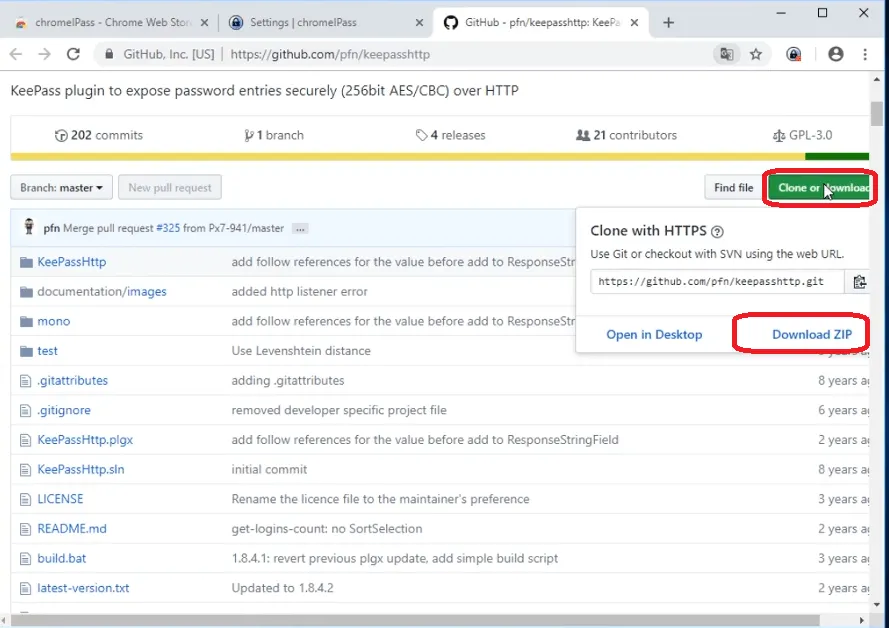Image resolution: width=889 pixels, height=628 pixels.
Task: Open pull request #325 link
Action: coord(168,228)
